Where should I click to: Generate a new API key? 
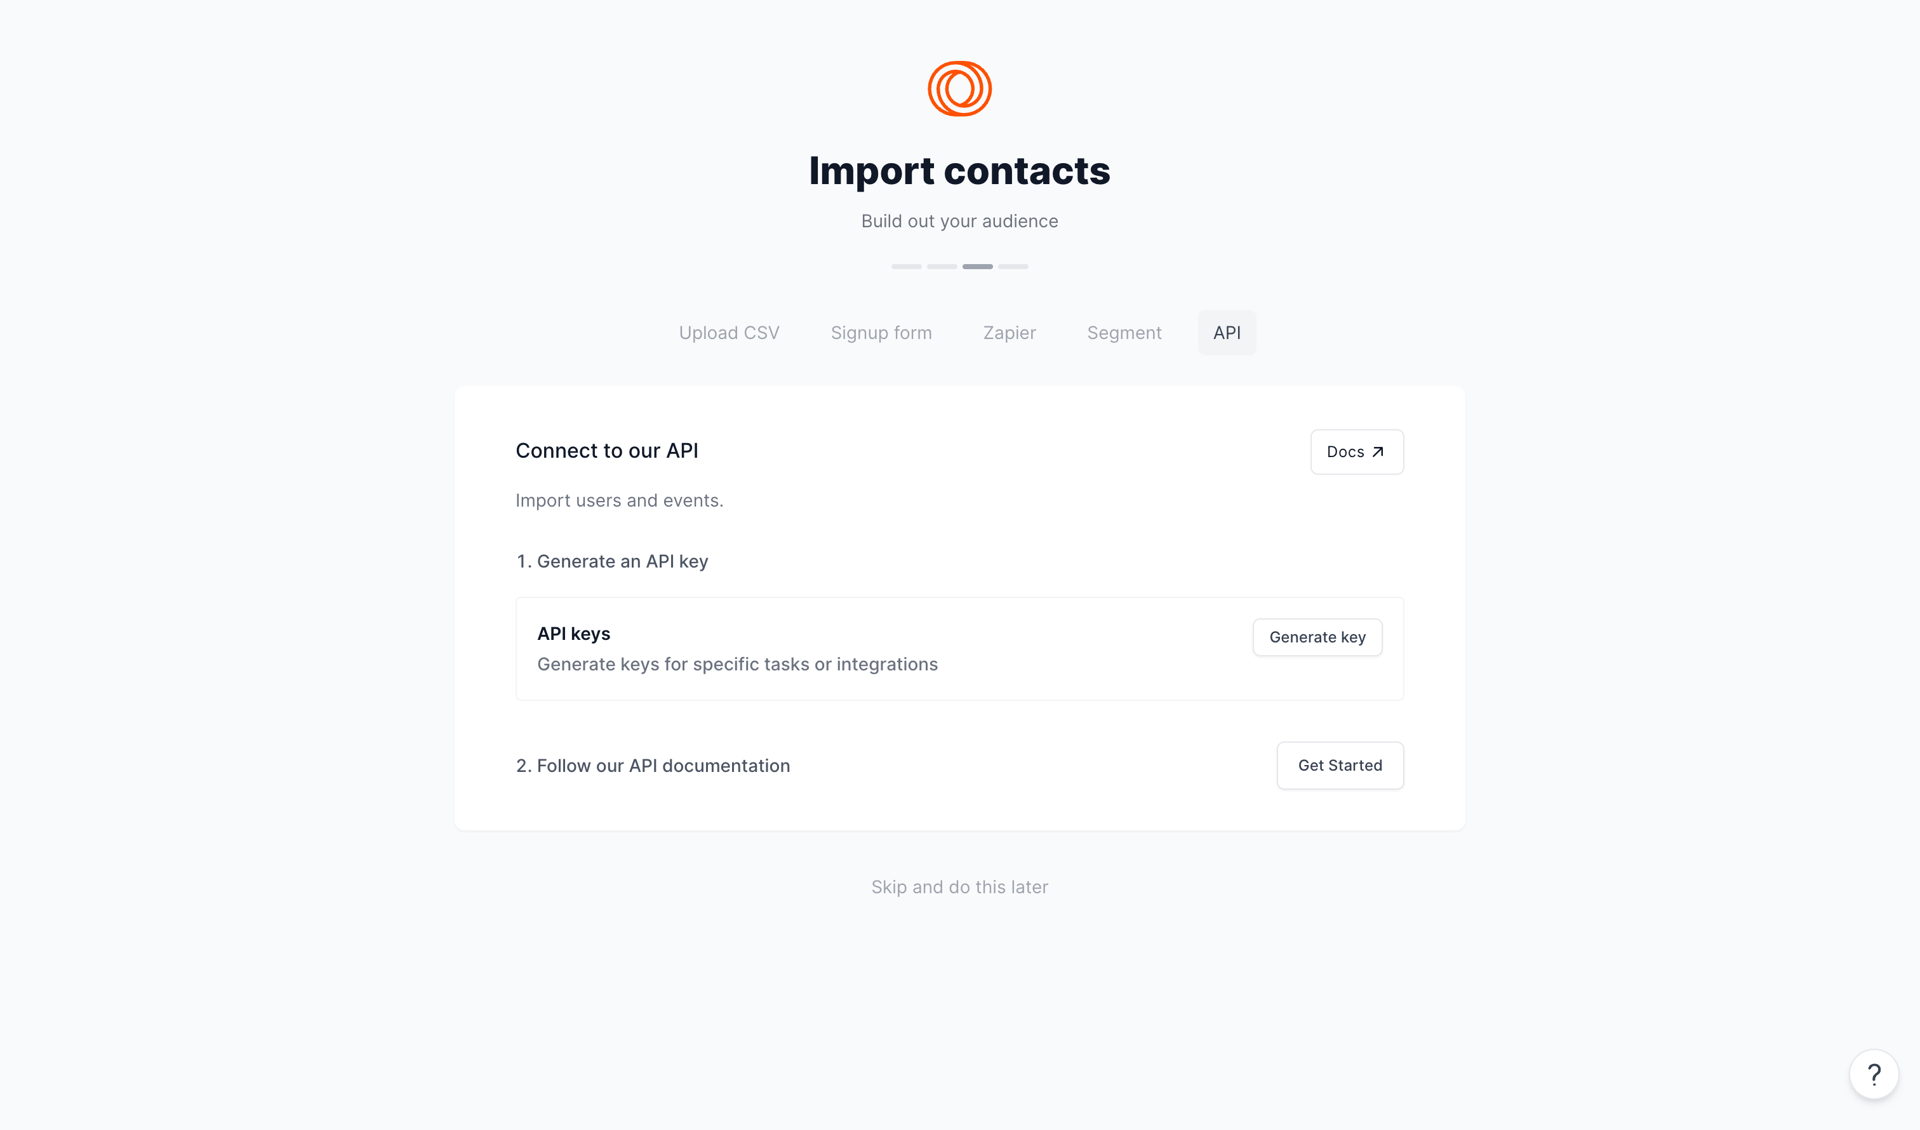1316,637
